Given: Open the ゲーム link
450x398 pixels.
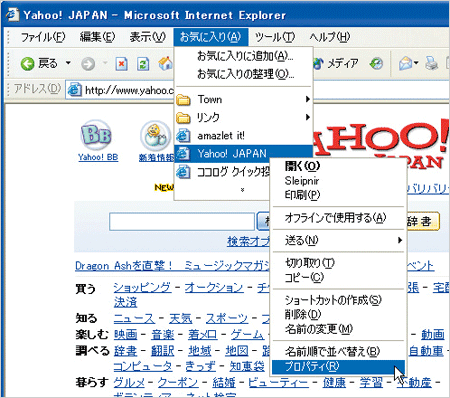Looking at the screenshot, I should click(x=248, y=334).
